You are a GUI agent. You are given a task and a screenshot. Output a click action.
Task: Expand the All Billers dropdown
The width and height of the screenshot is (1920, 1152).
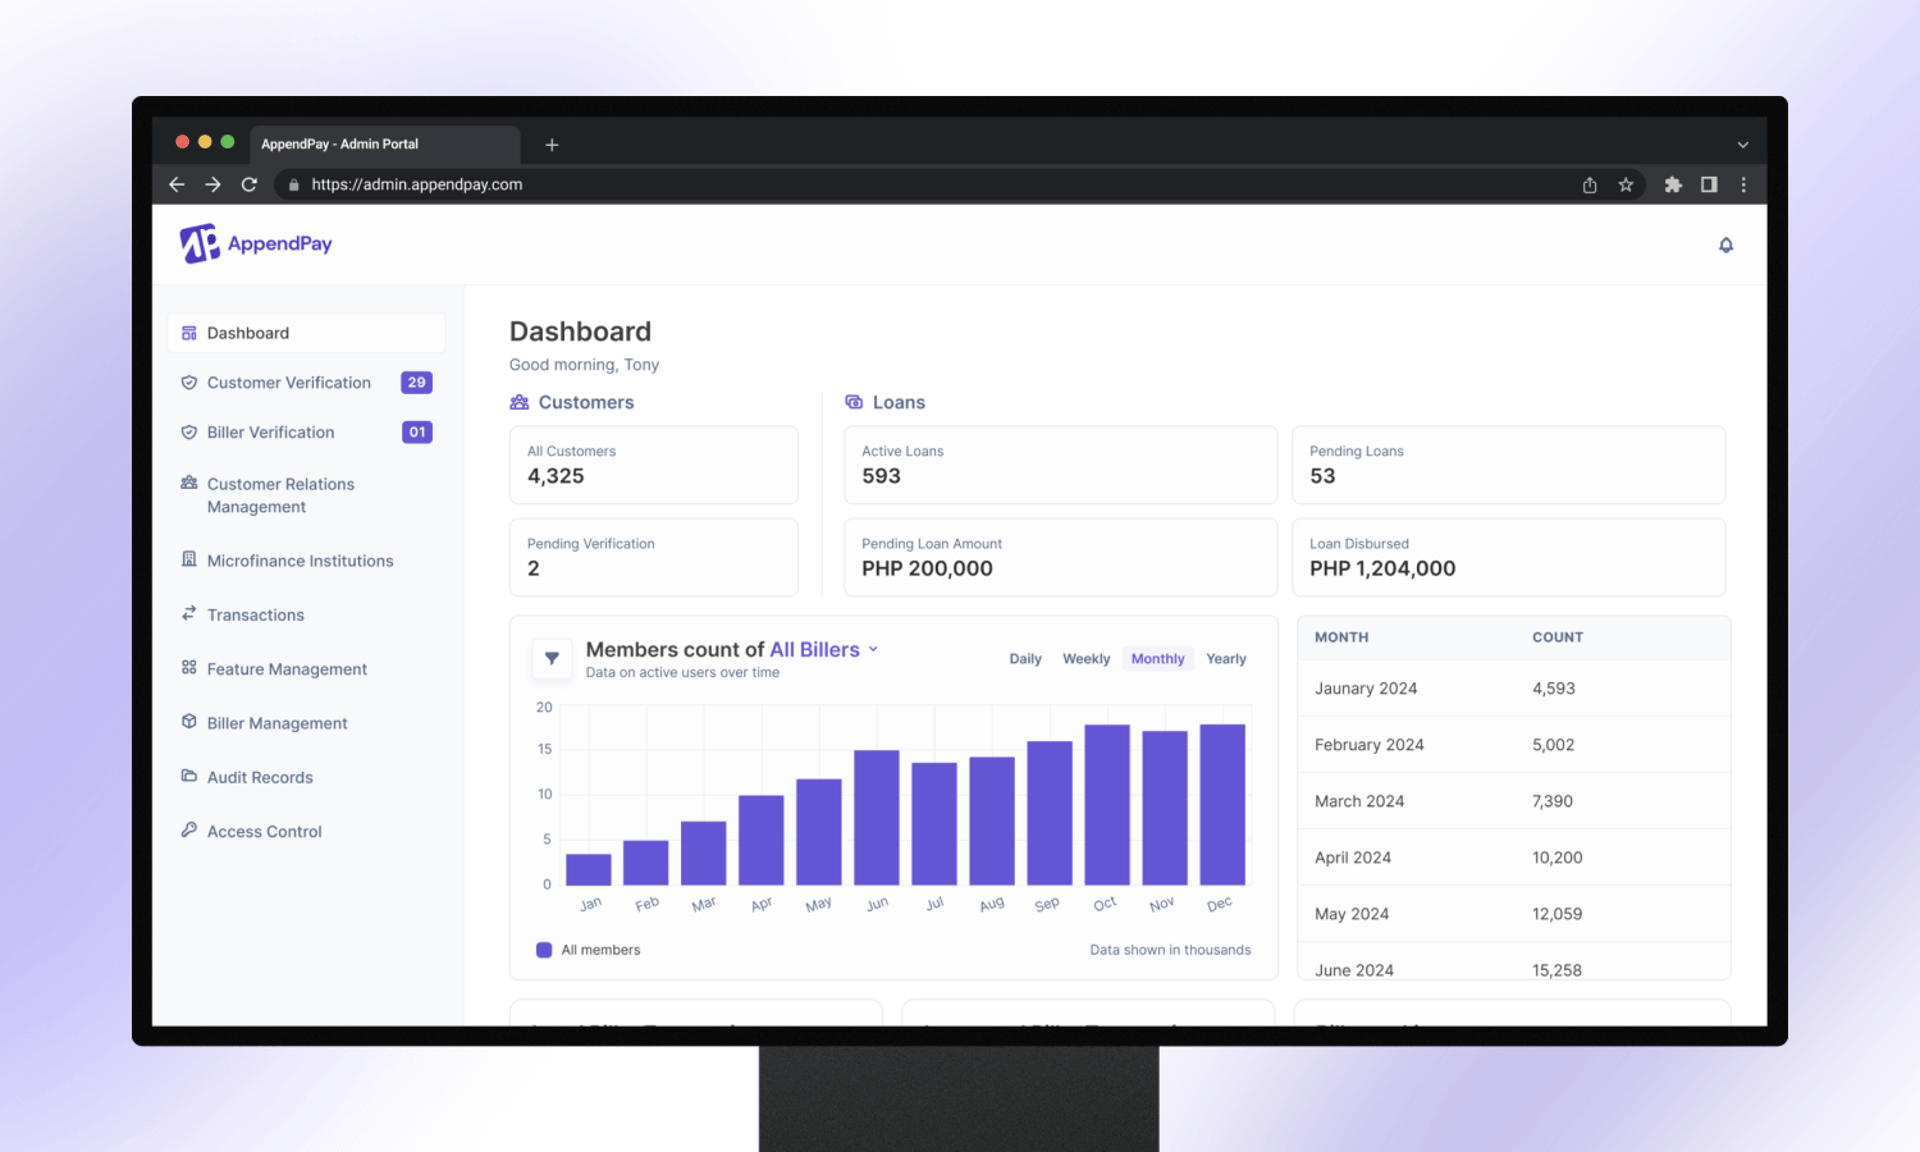click(x=824, y=649)
